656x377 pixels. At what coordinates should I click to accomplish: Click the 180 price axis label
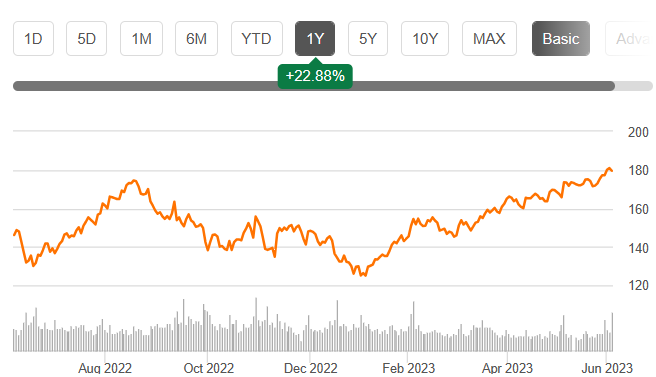pos(638,170)
